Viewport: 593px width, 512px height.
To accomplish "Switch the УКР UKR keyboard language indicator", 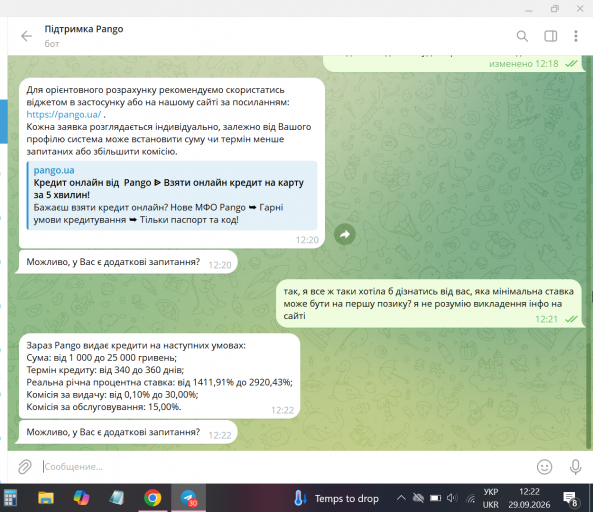I will click(491, 498).
